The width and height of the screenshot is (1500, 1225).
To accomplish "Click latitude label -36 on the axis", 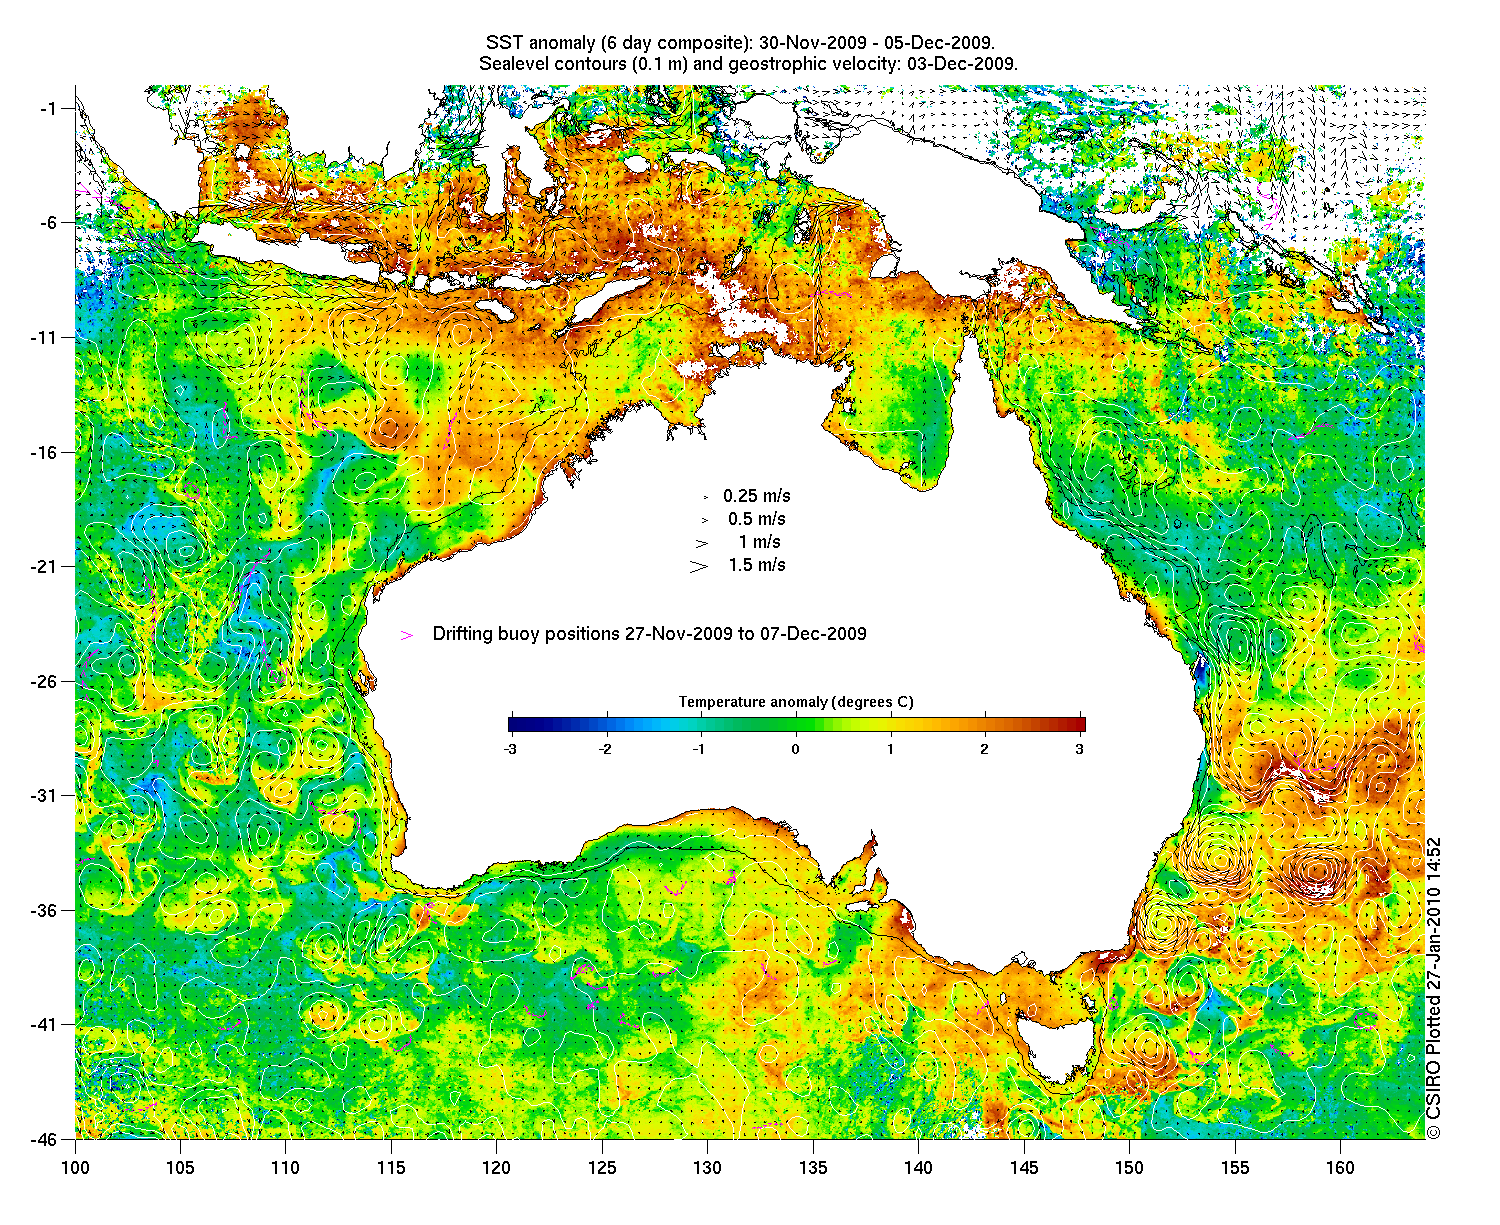I will click(45, 910).
